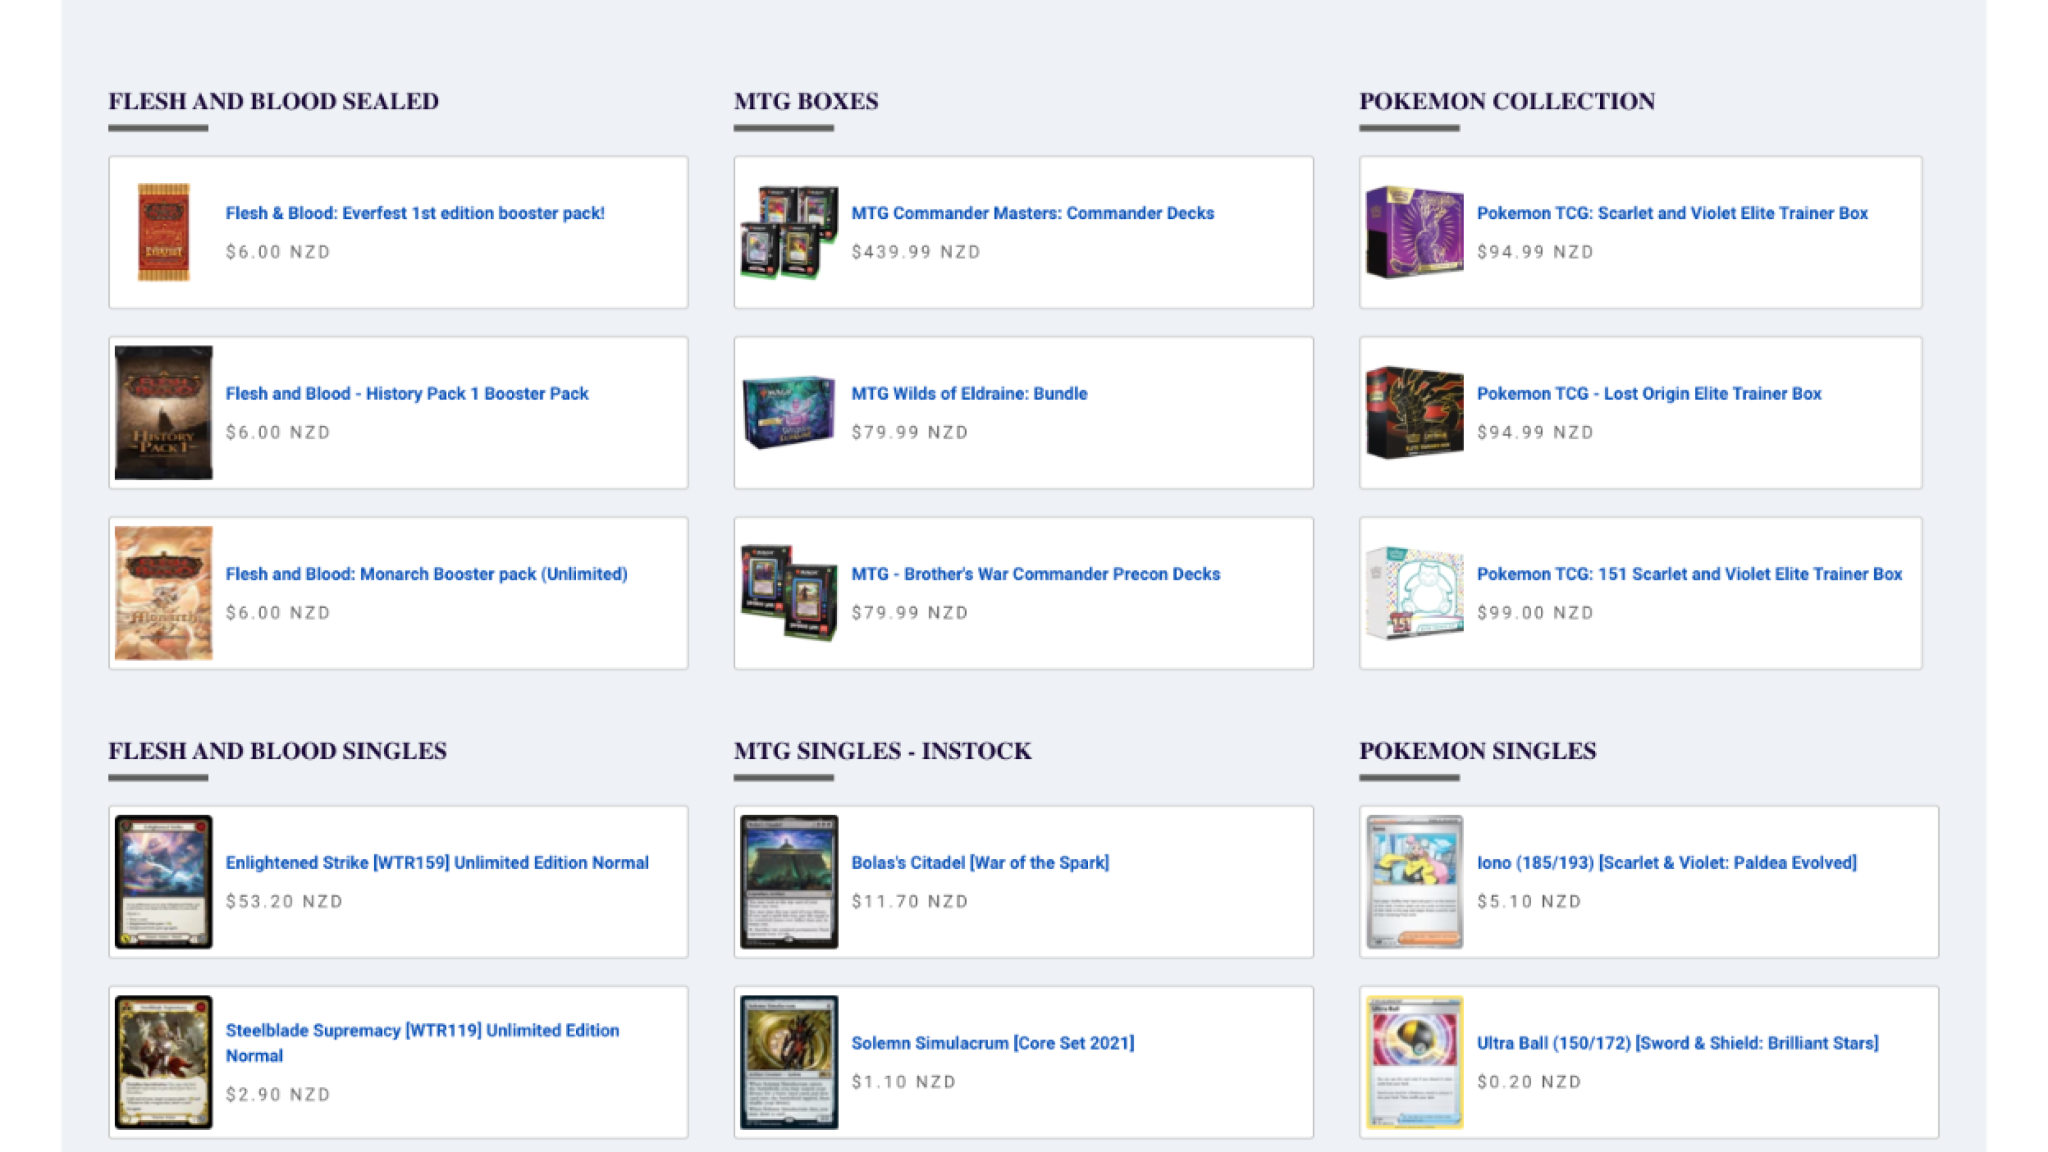Click the $11.70 NZD price

click(909, 902)
